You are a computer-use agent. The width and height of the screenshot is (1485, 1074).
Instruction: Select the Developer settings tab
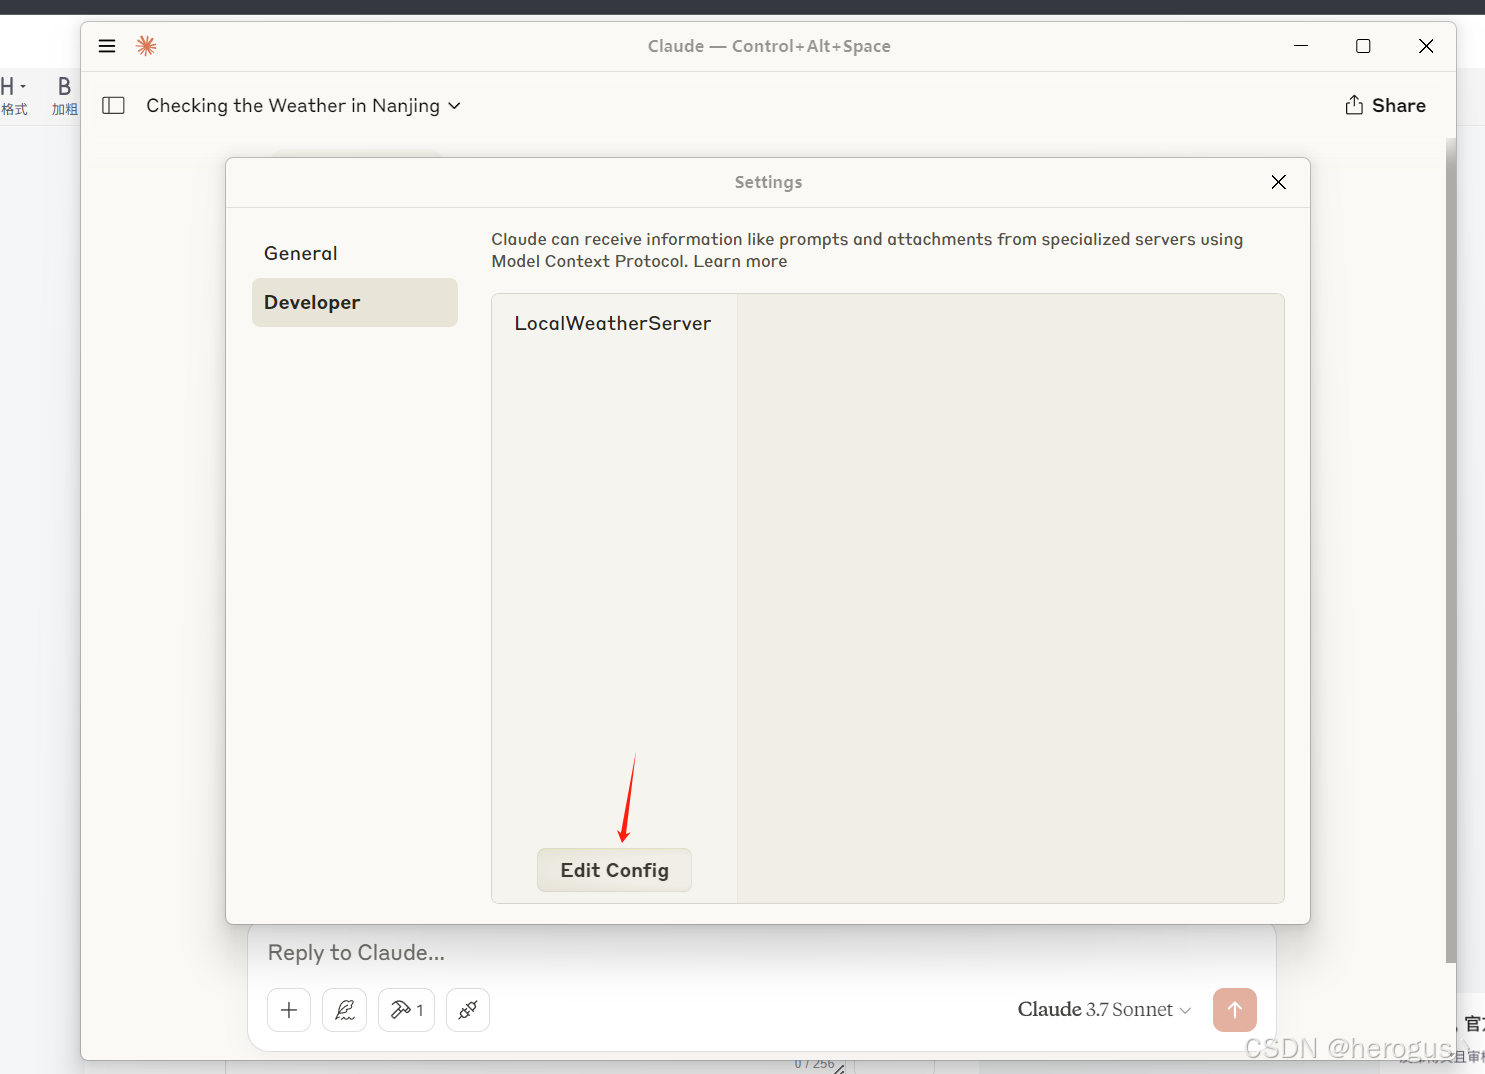pyautogui.click(x=355, y=302)
